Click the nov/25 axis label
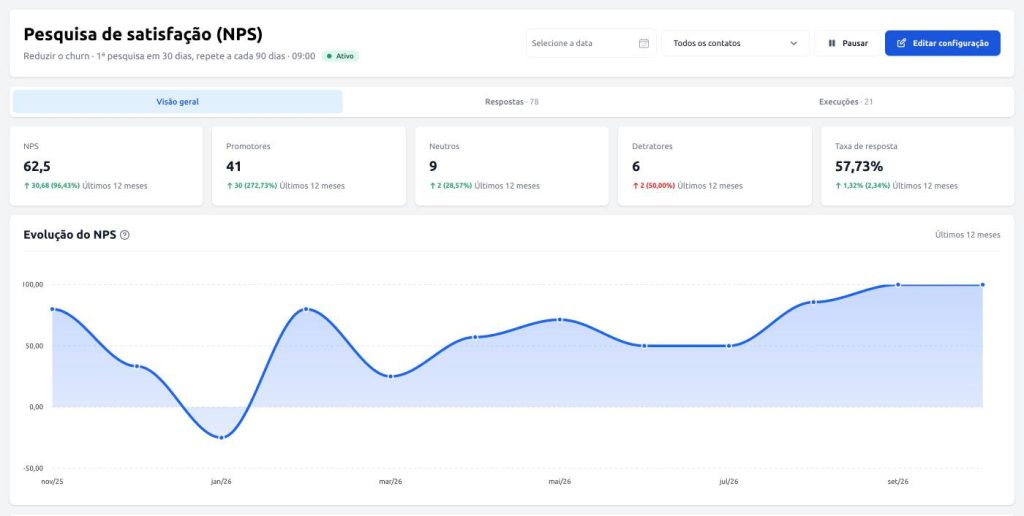 click(52, 481)
